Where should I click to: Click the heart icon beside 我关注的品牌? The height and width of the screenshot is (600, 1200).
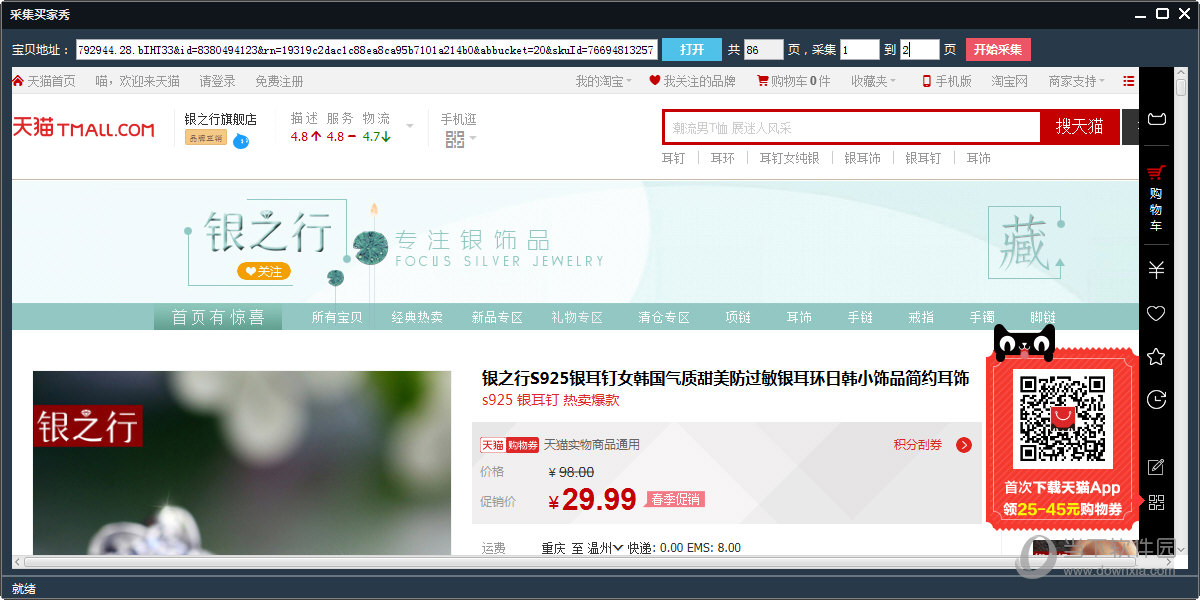click(655, 81)
